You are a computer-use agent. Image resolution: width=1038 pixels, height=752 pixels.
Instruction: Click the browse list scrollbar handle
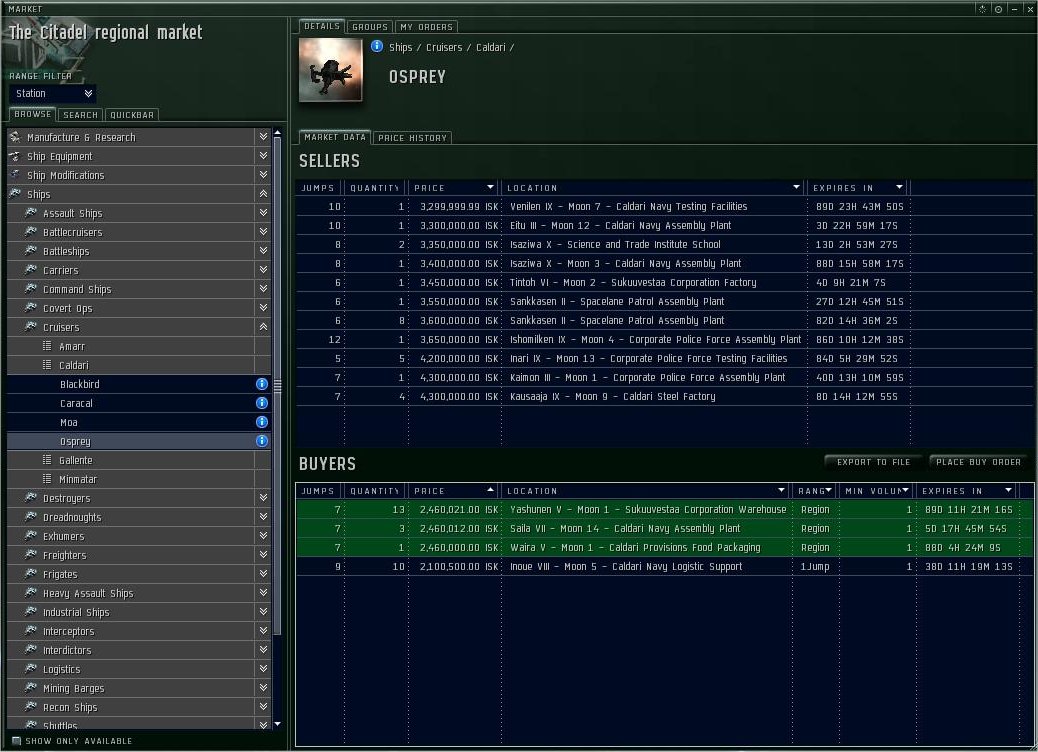click(x=277, y=386)
